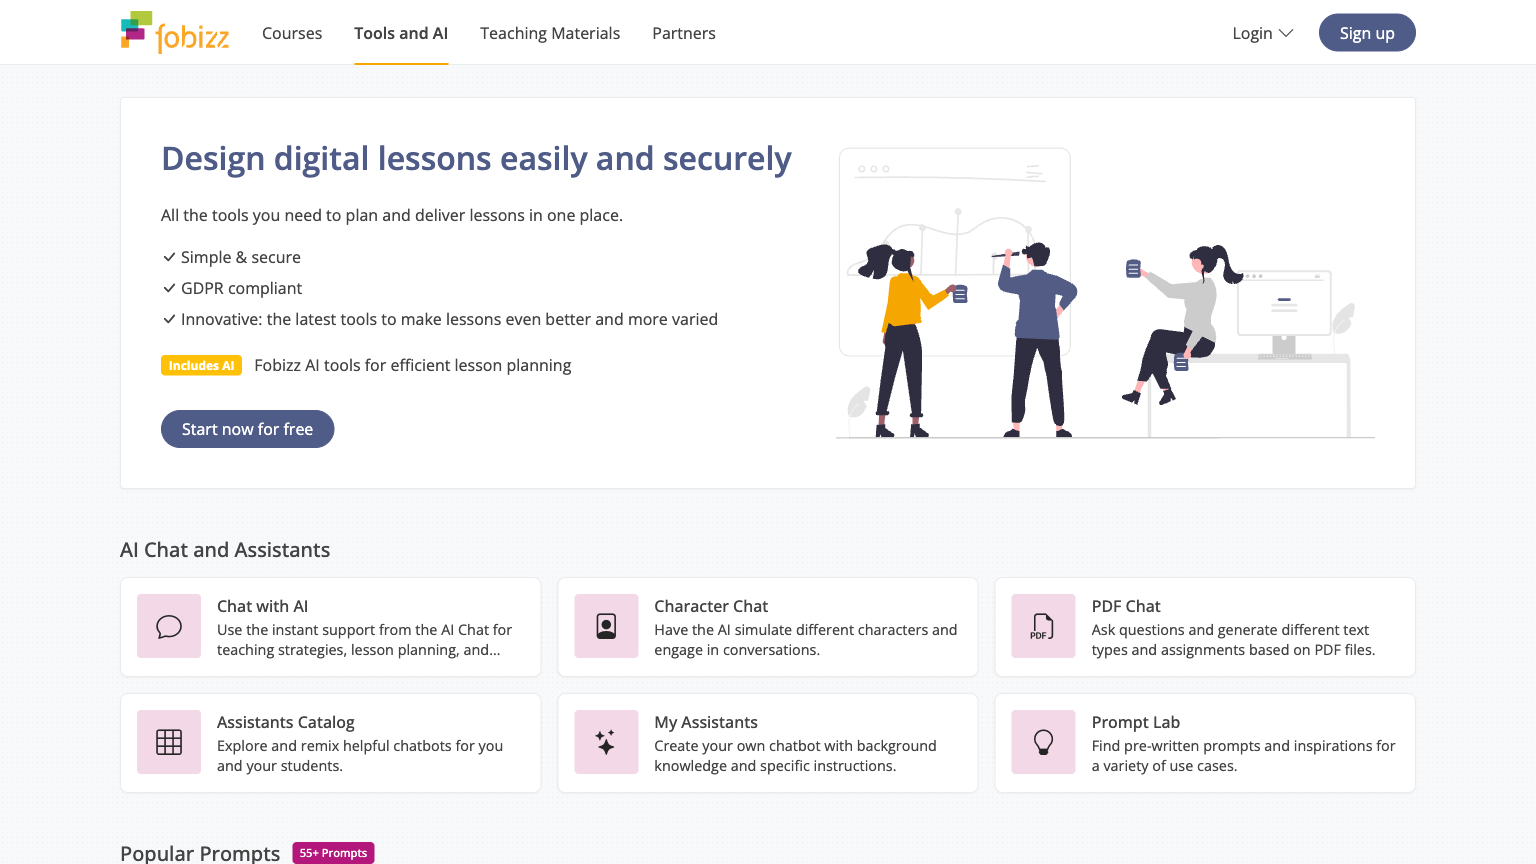Viewport: 1536px width, 864px height.
Task: Click the Assistants Catalog grid icon
Action: (168, 742)
